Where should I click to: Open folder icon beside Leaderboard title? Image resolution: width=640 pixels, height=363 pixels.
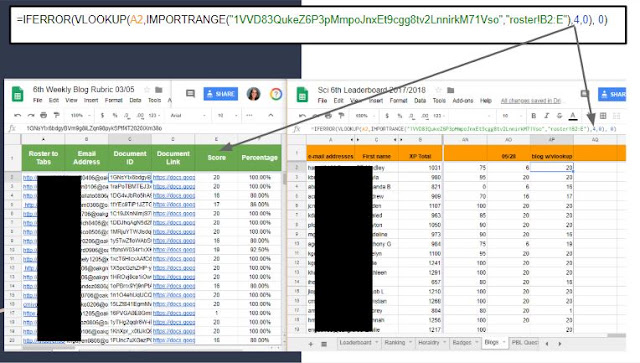pyautogui.click(x=450, y=90)
